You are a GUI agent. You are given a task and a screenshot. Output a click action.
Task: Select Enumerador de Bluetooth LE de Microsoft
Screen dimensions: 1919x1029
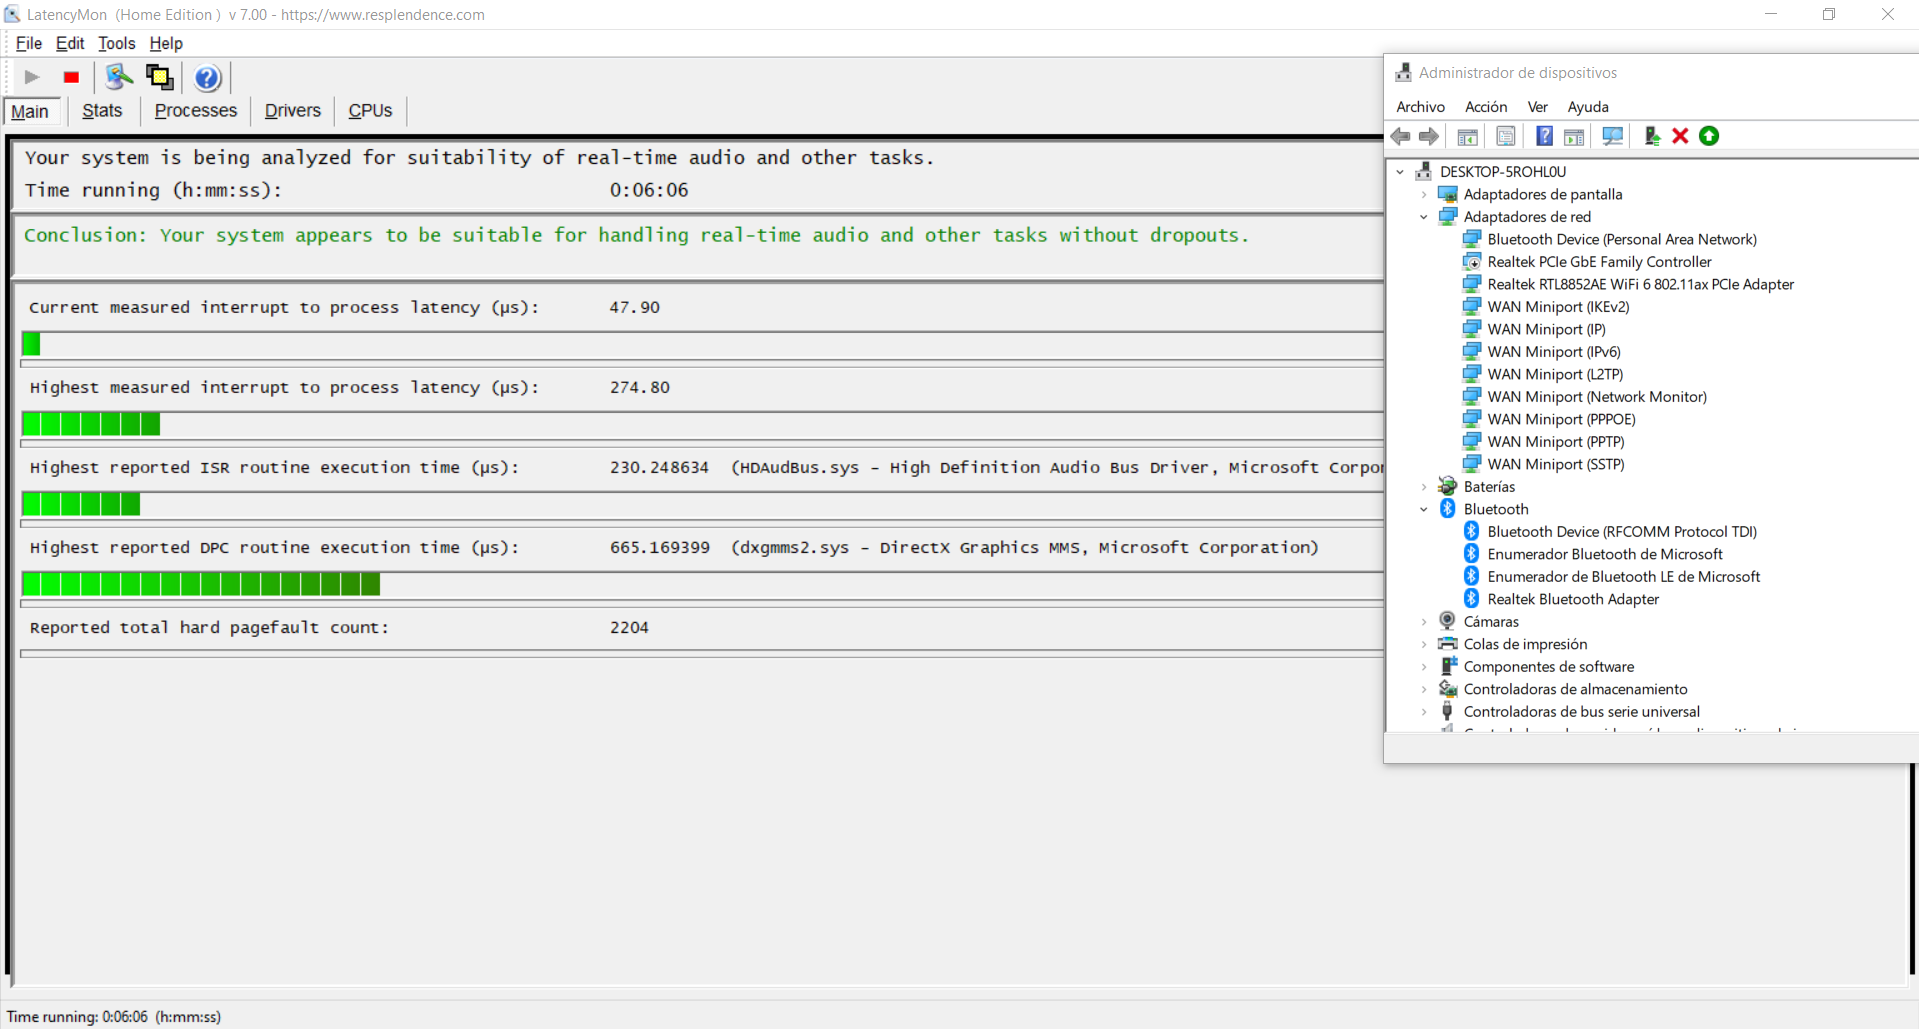(x=1624, y=577)
